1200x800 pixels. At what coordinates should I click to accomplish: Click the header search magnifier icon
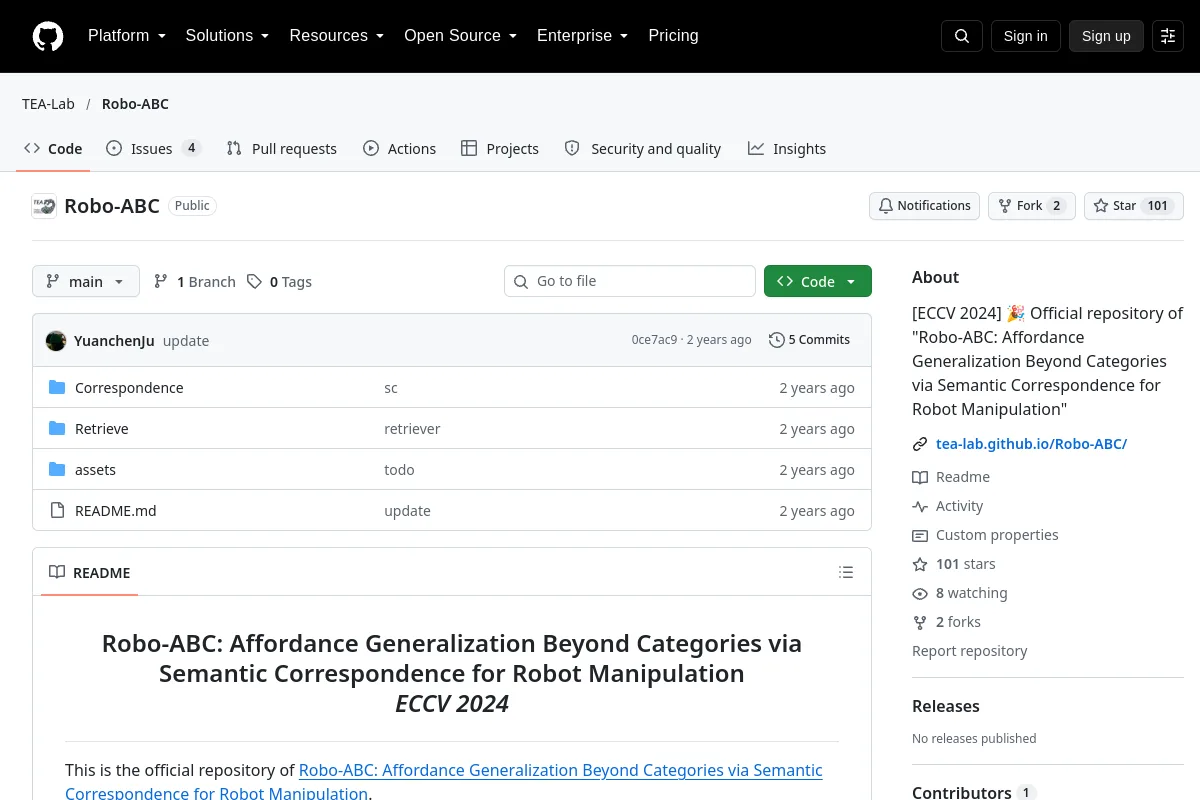(x=961, y=36)
